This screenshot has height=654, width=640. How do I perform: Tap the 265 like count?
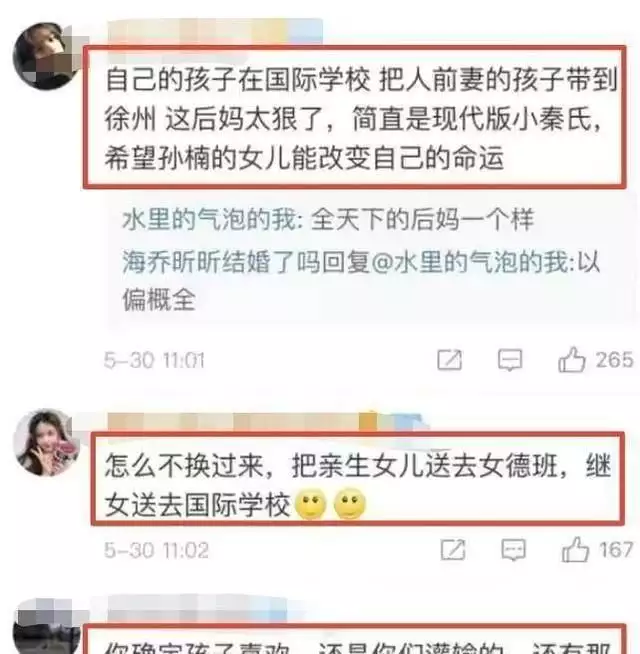pyautogui.click(x=614, y=360)
